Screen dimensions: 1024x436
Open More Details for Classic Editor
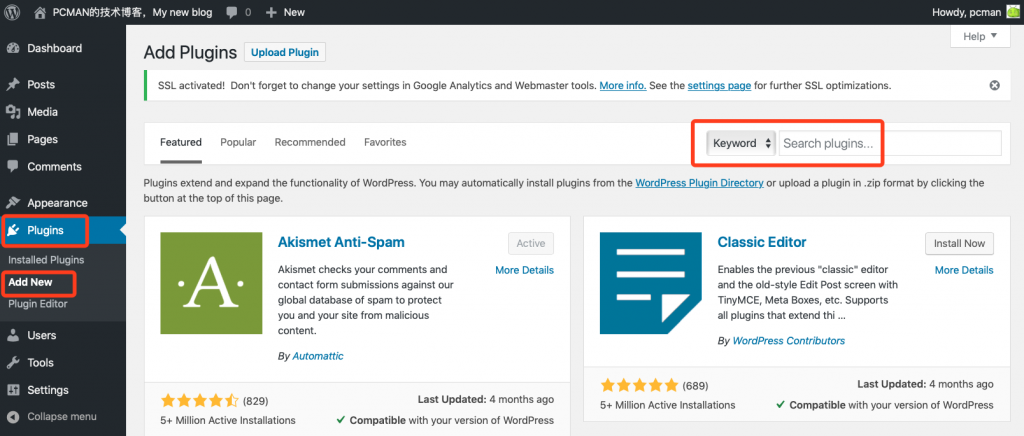[964, 270]
